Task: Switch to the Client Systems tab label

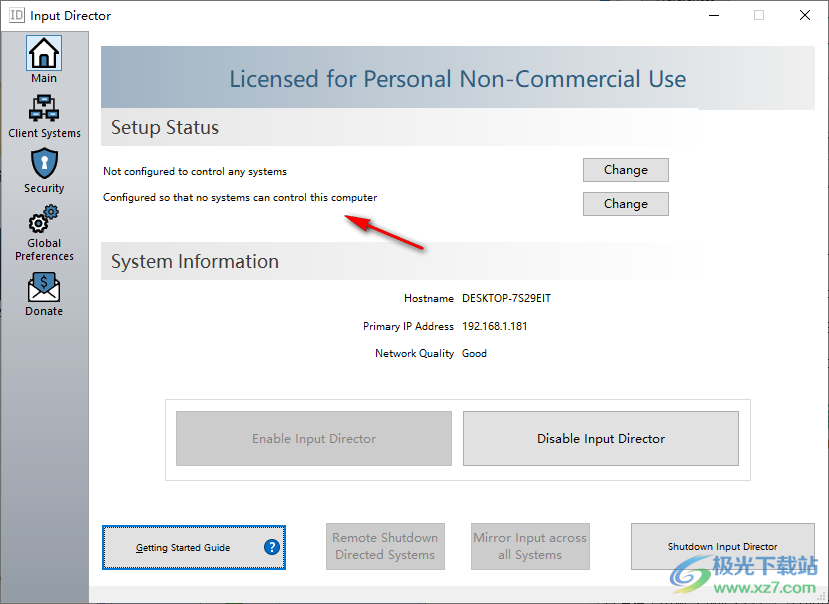Action: (44, 133)
